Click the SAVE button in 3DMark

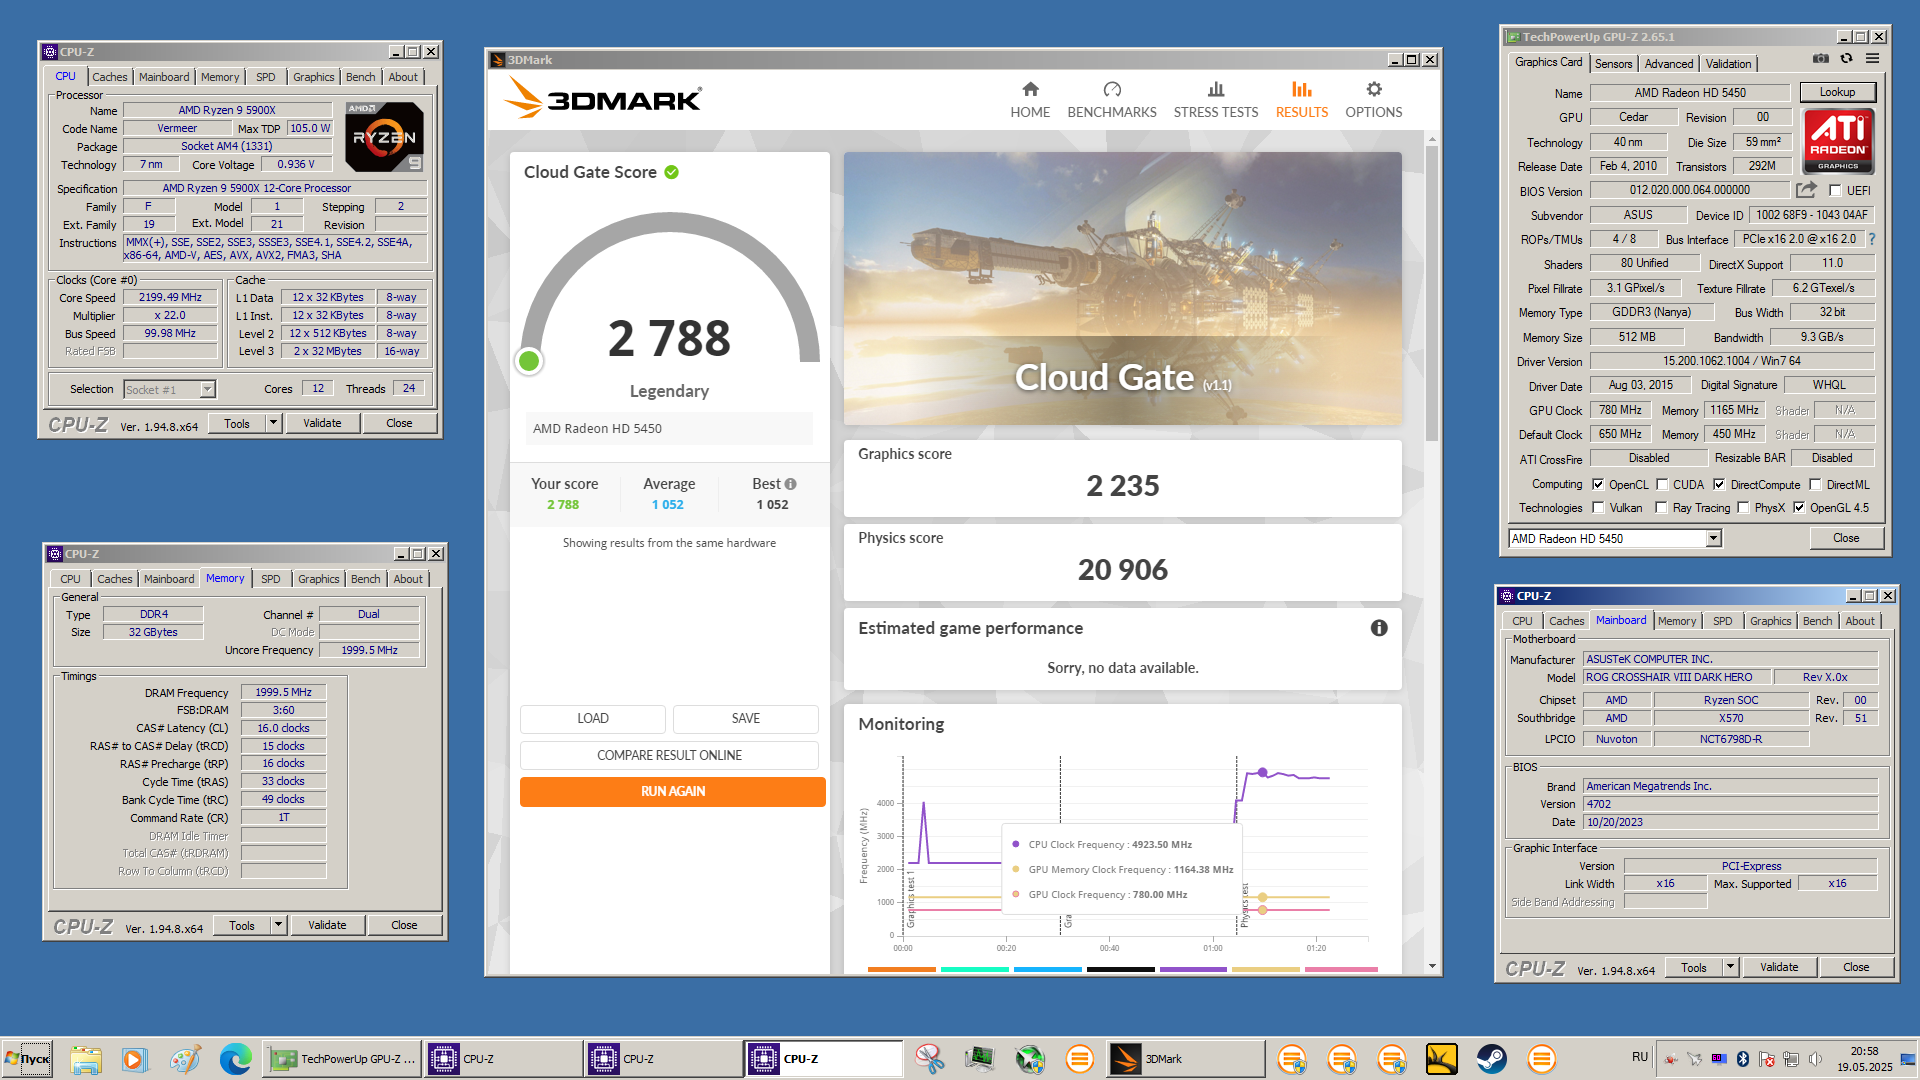click(746, 718)
